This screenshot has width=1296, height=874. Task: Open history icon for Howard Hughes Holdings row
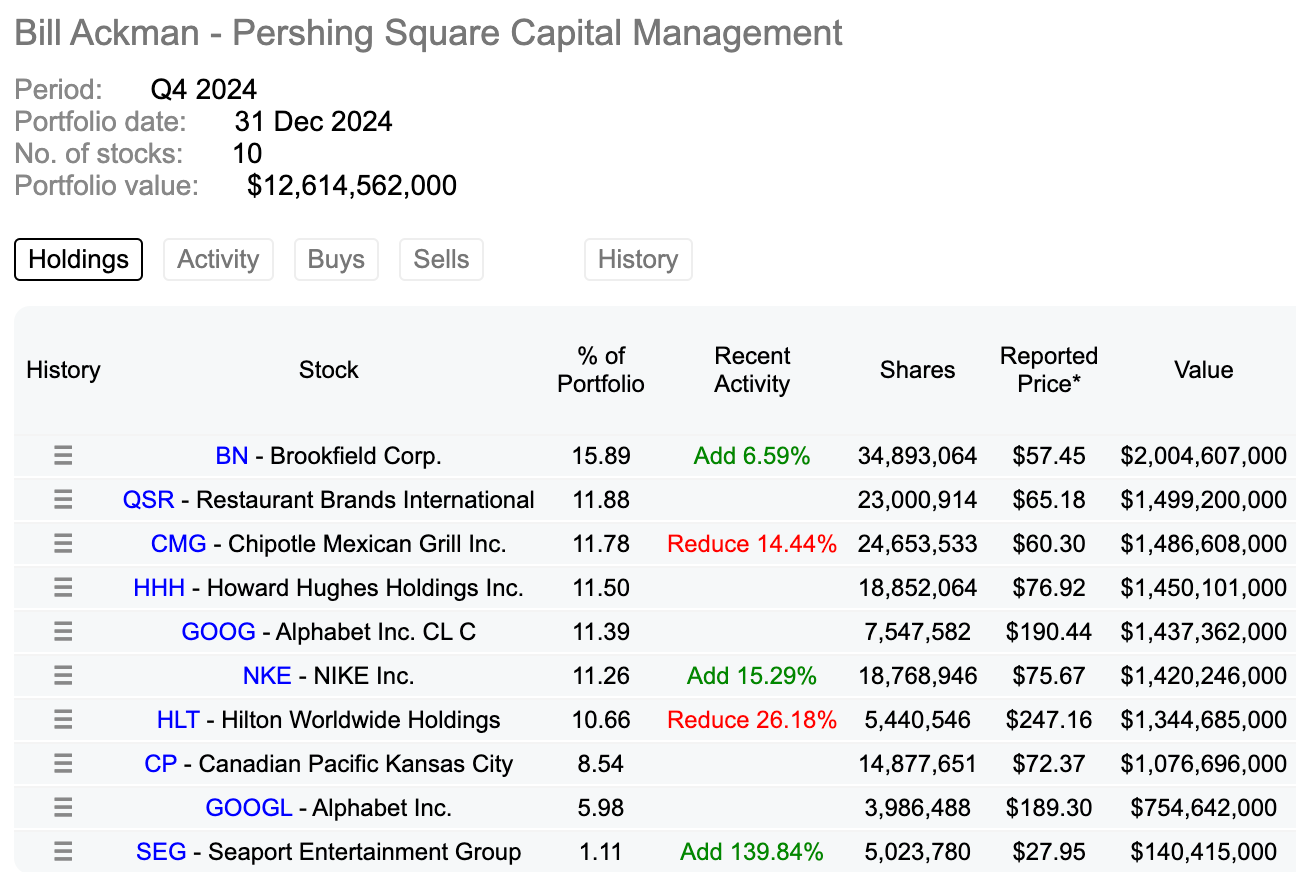[x=63, y=588]
